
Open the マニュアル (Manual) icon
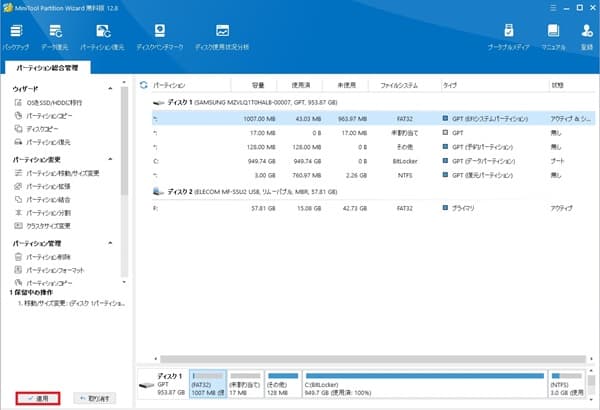[553, 37]
